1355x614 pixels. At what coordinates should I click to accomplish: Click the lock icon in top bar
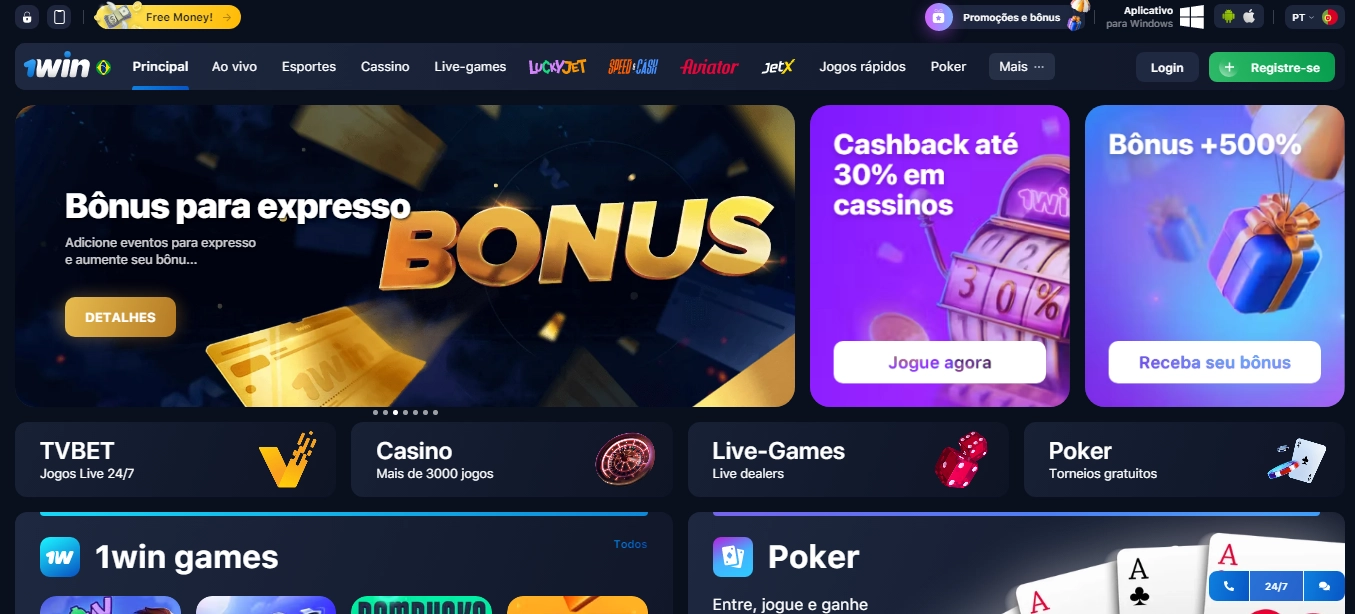27,17
